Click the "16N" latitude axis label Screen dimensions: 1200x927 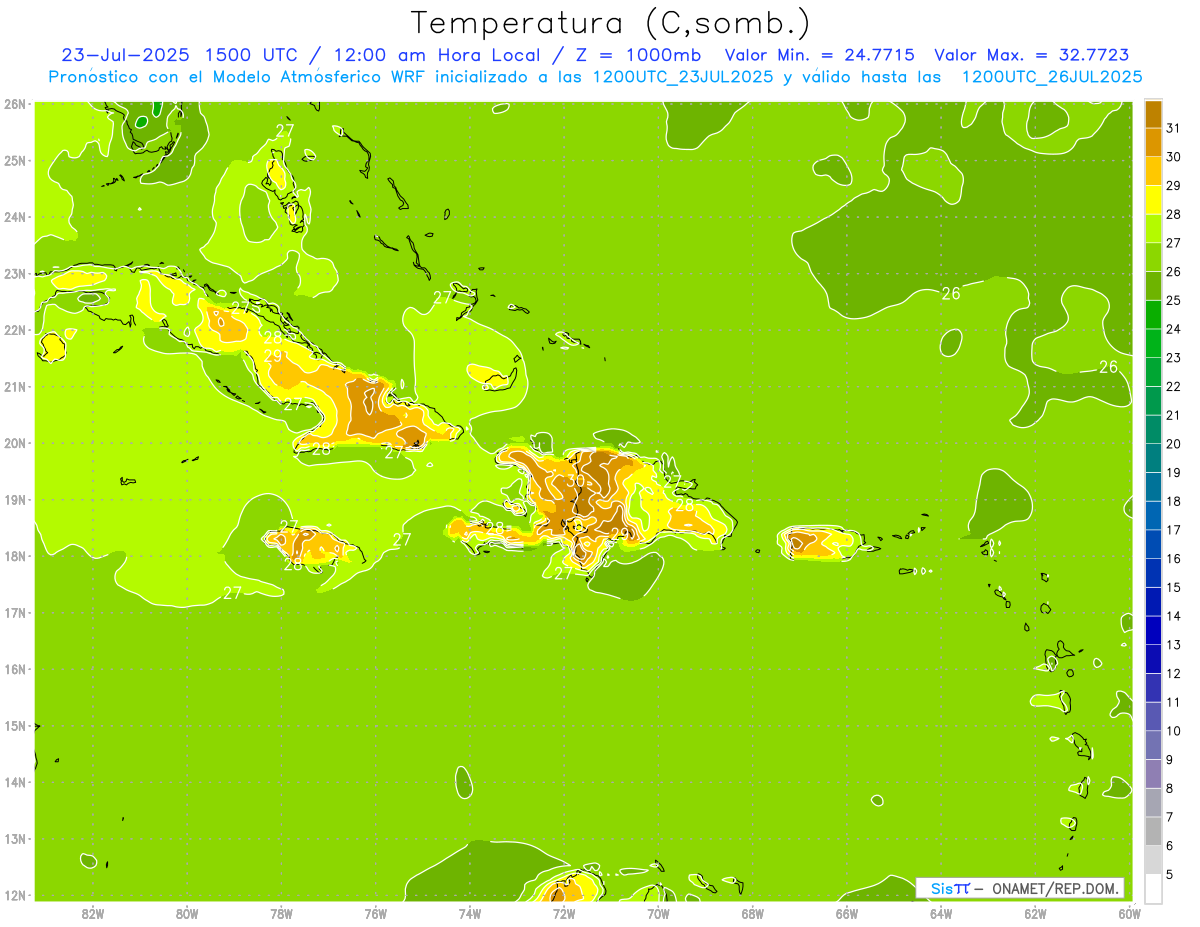tap(14, 669)
